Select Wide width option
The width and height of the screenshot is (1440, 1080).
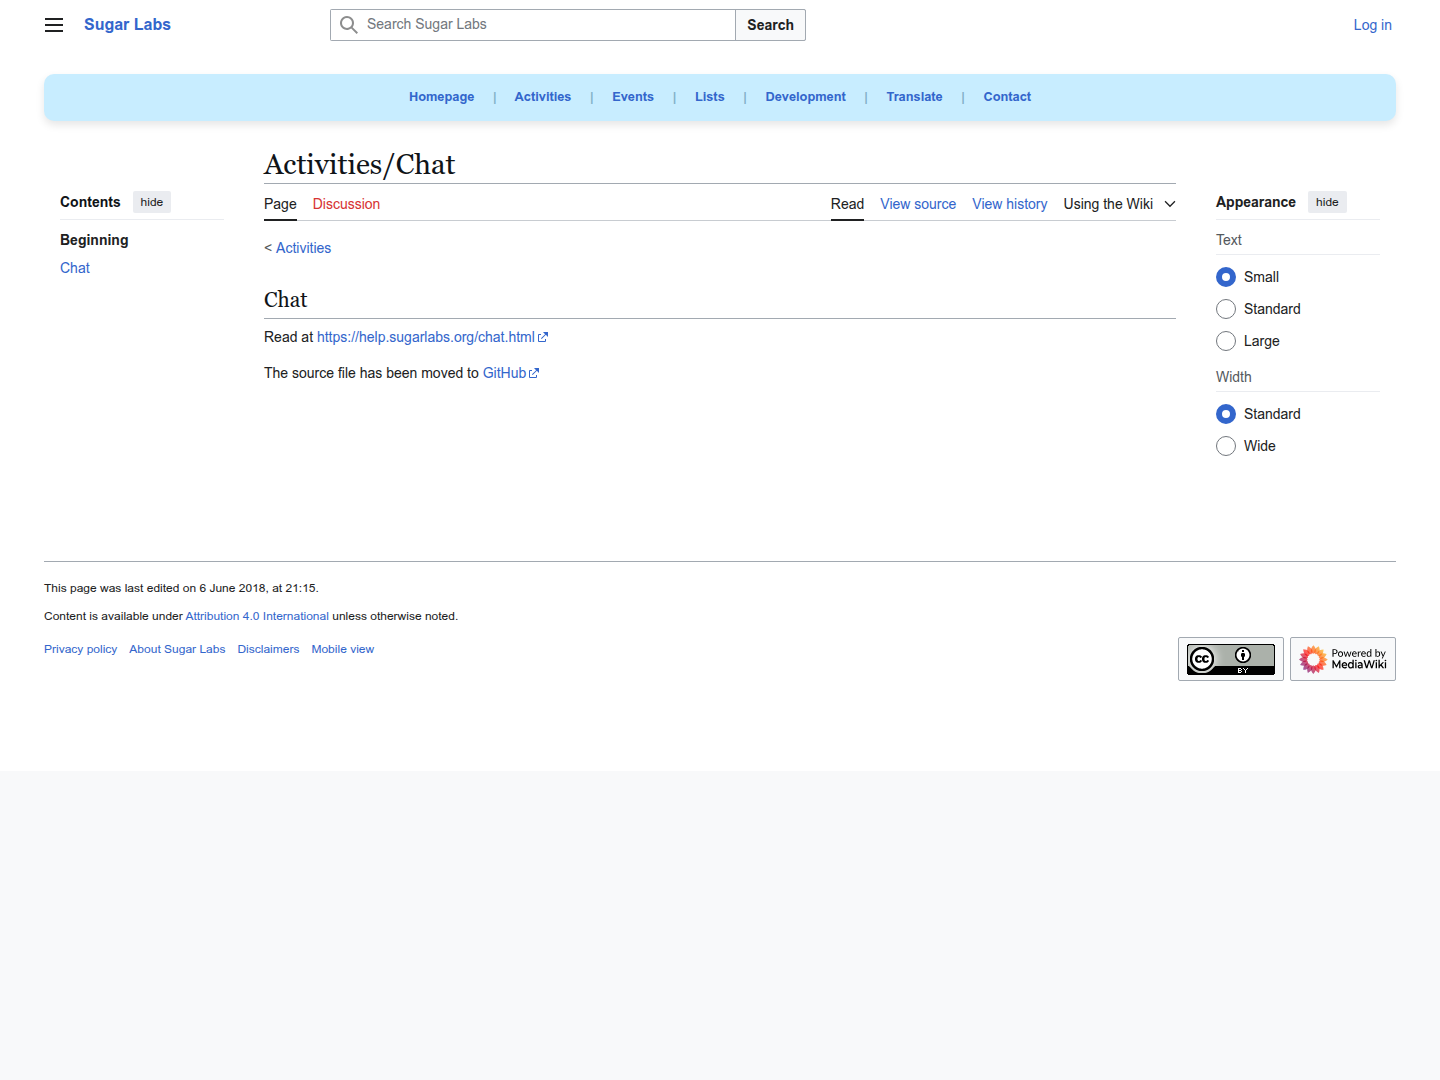(1226, 446)
